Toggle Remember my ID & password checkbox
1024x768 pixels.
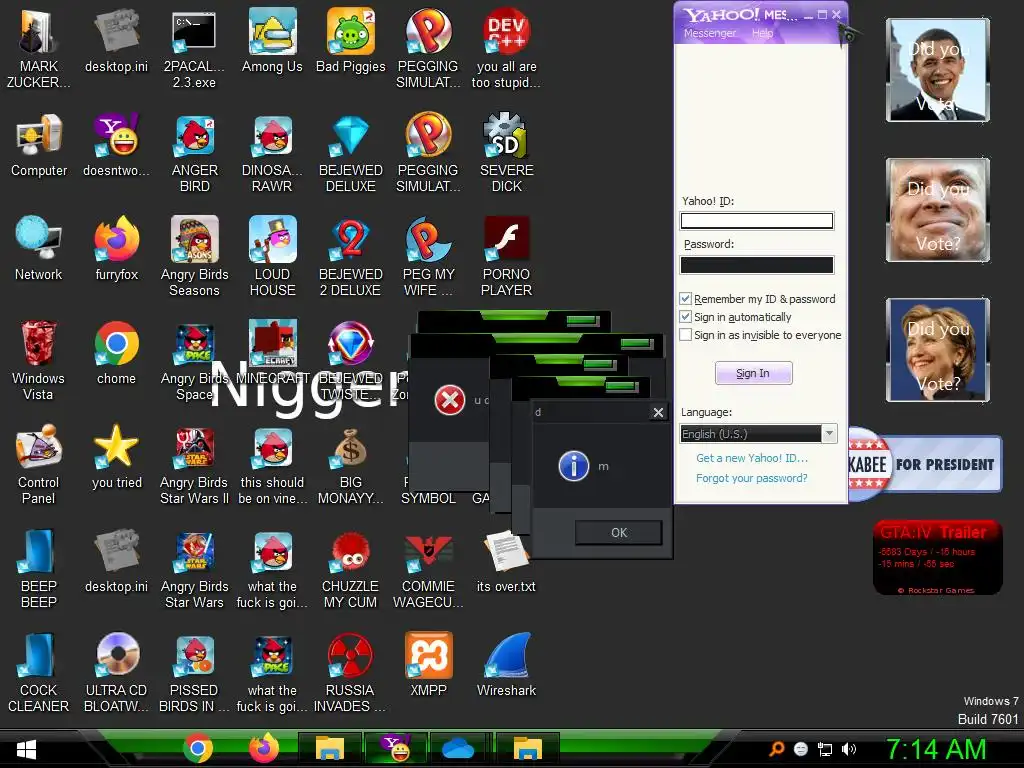click(686, 299)
